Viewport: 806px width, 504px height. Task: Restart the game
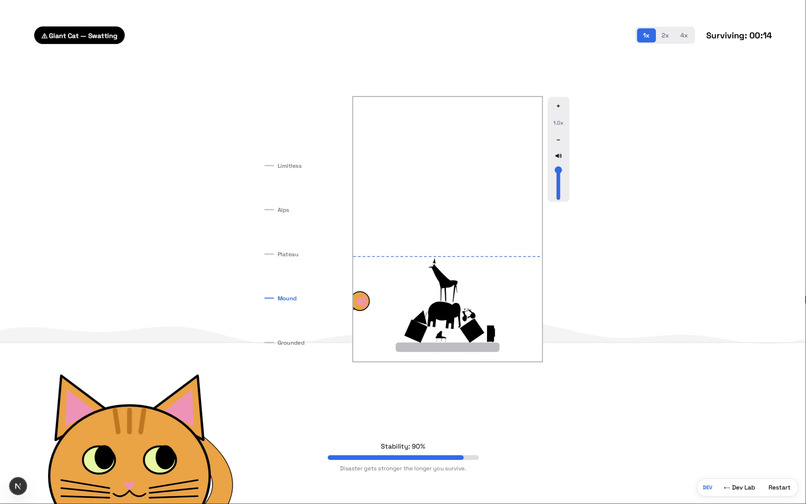point(779,488)
